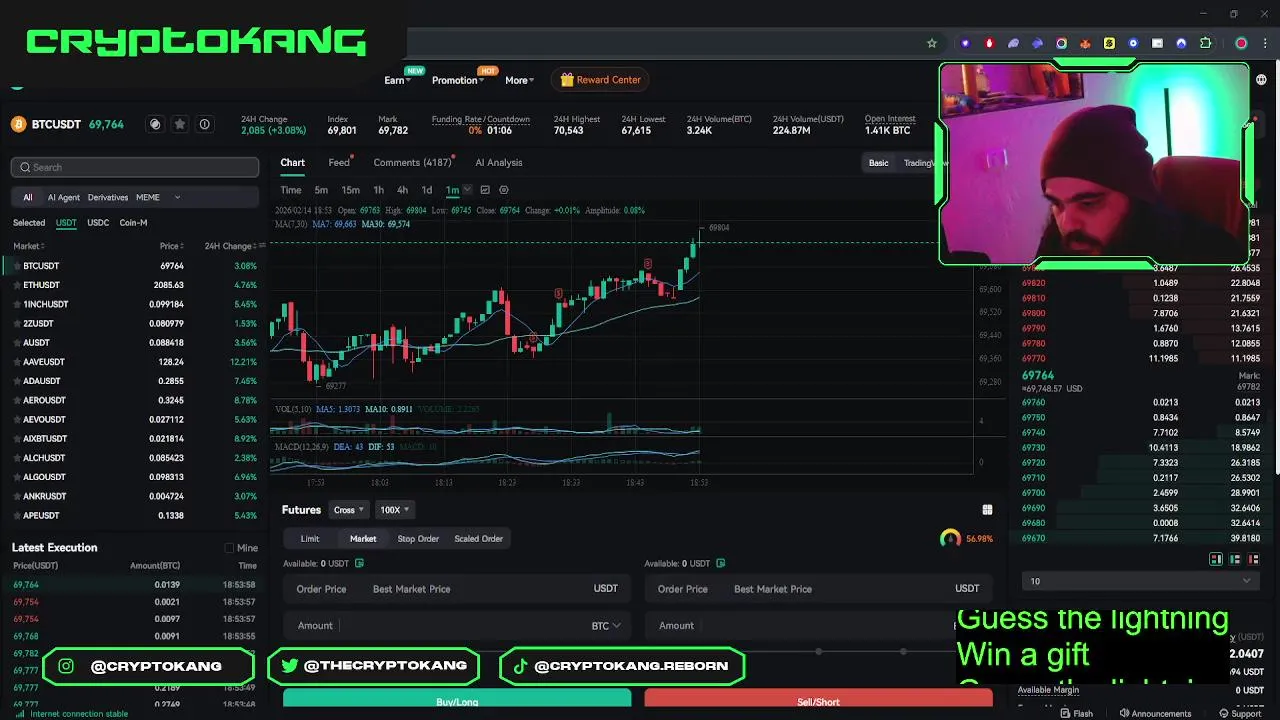Open Support in the bottom bar
The width and height of the screenshot is (1280, 720).
(1239, 713)
